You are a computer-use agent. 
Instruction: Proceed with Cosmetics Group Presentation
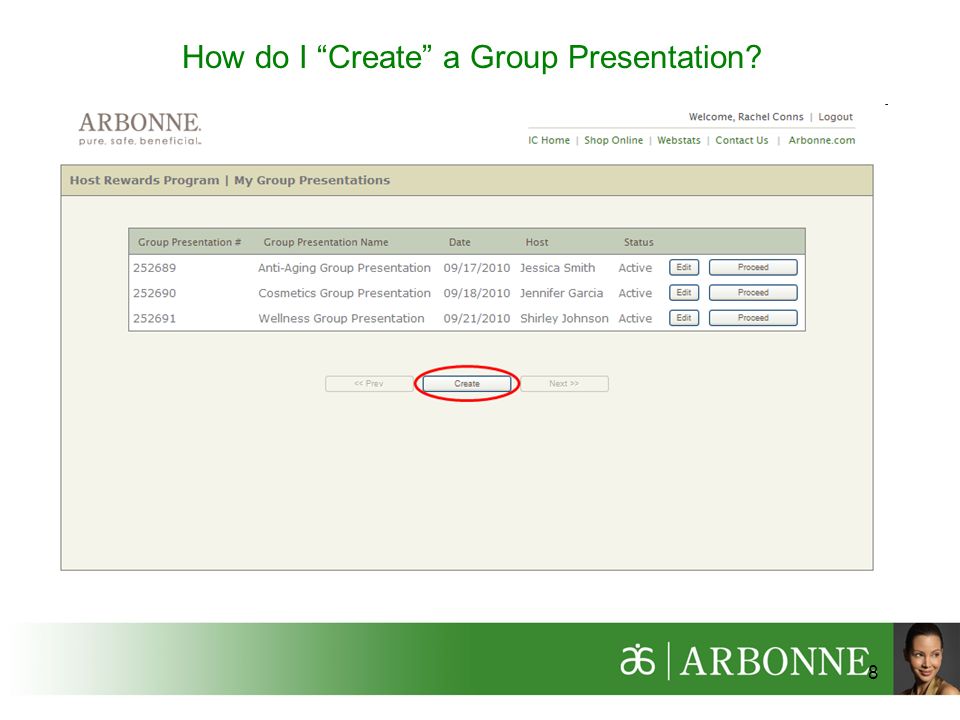(753, 293)
